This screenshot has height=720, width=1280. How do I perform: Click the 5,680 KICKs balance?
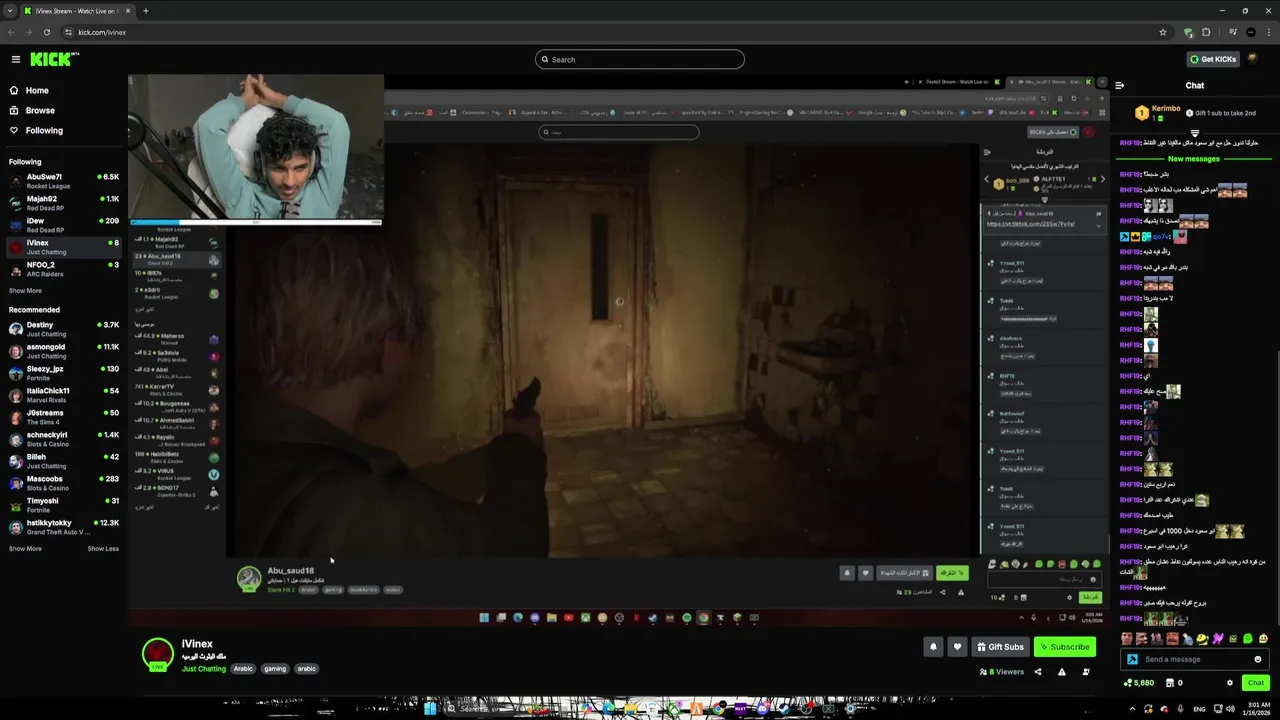1139,683
